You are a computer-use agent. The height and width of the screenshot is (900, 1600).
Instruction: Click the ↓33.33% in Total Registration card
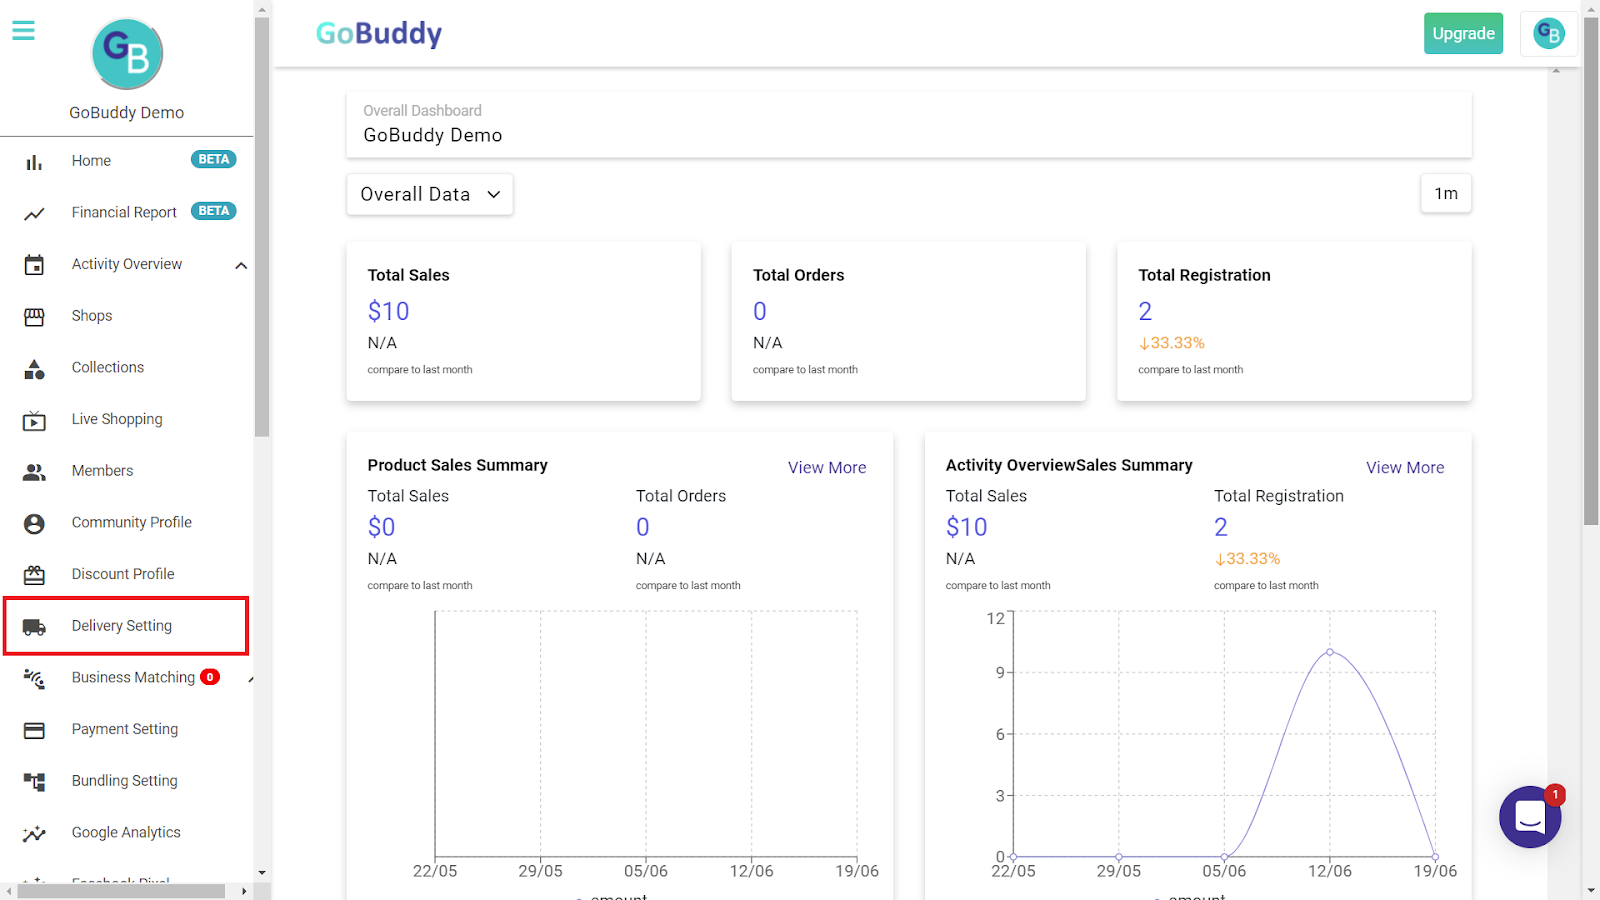[1171, 343]
